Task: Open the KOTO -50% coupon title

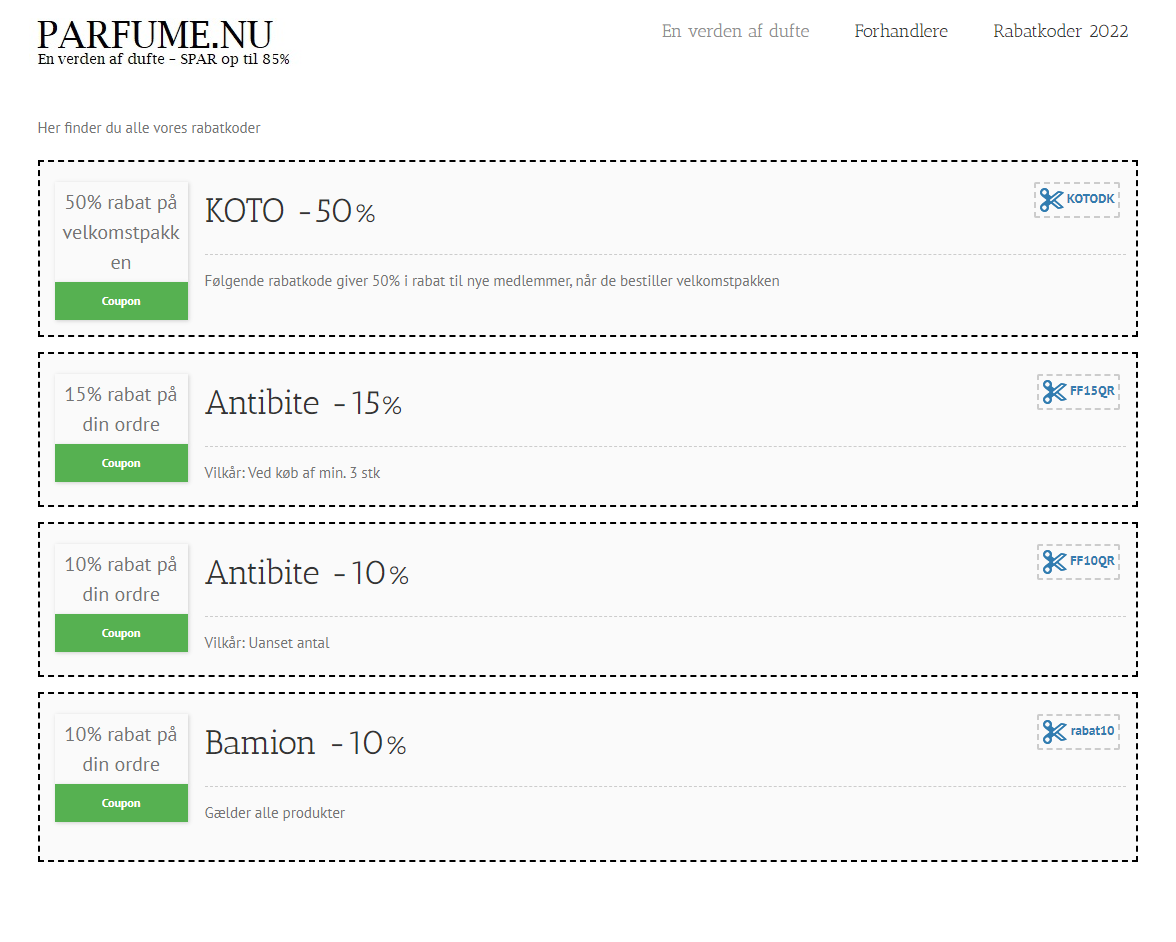Action: tap(290, 212)
